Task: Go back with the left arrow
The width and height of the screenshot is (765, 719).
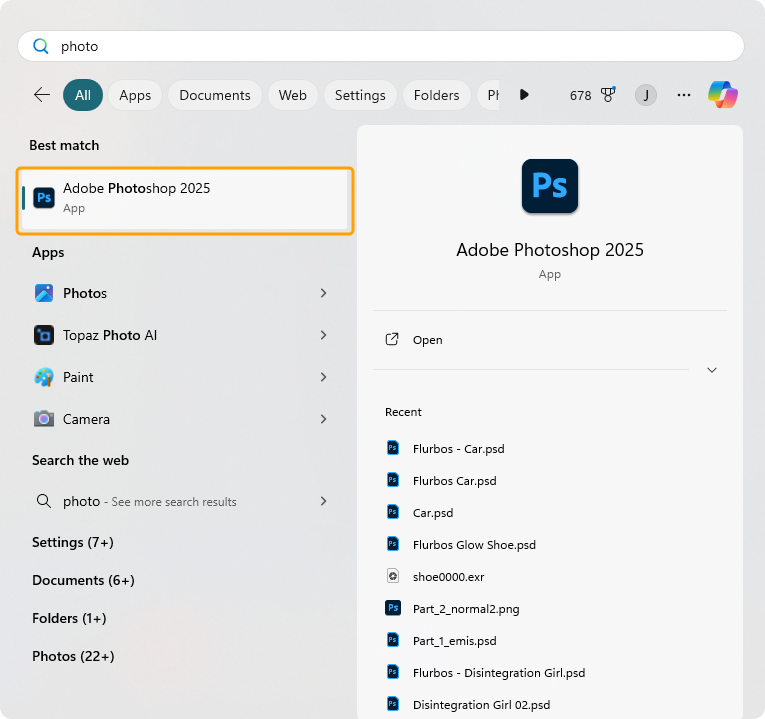Action: tap(42, 95)
